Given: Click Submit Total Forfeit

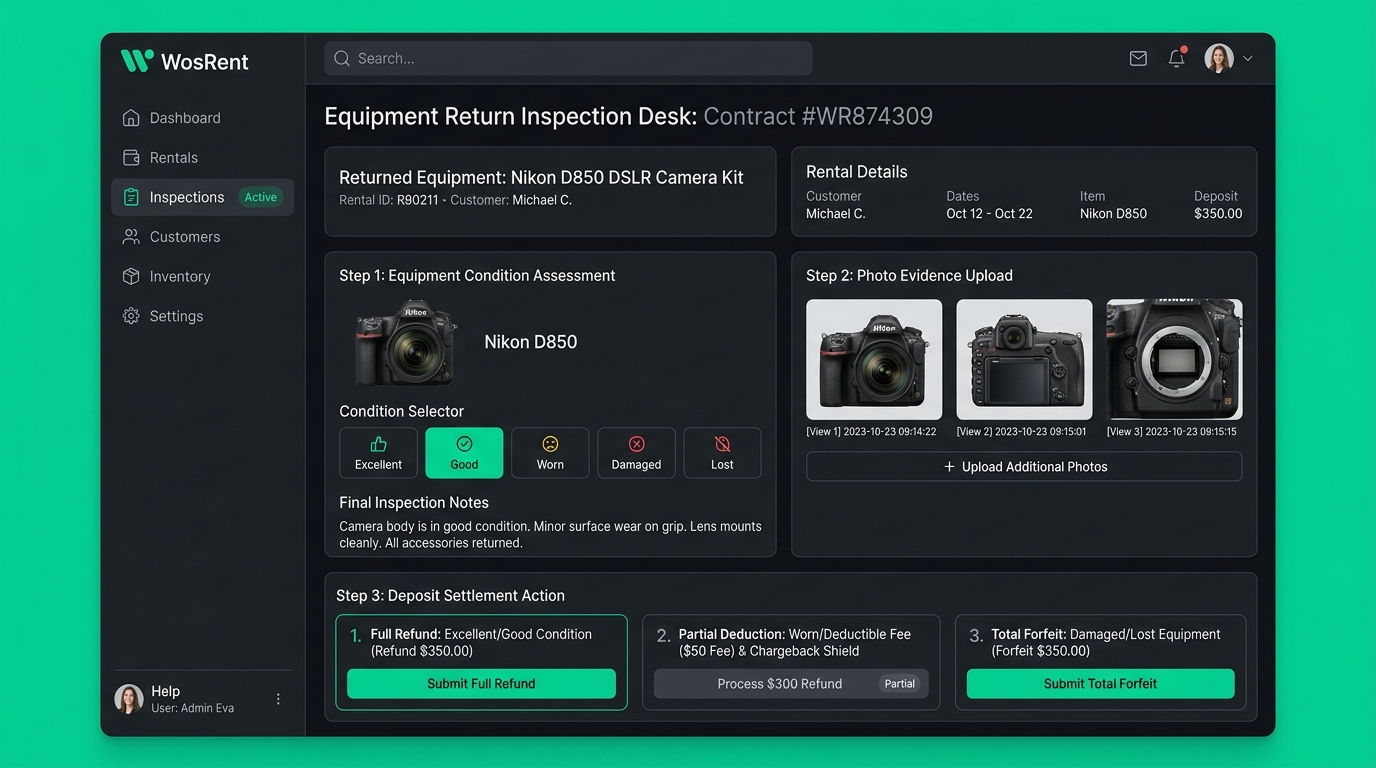Looking at the screenshot, I should (x=1100, y=684).
